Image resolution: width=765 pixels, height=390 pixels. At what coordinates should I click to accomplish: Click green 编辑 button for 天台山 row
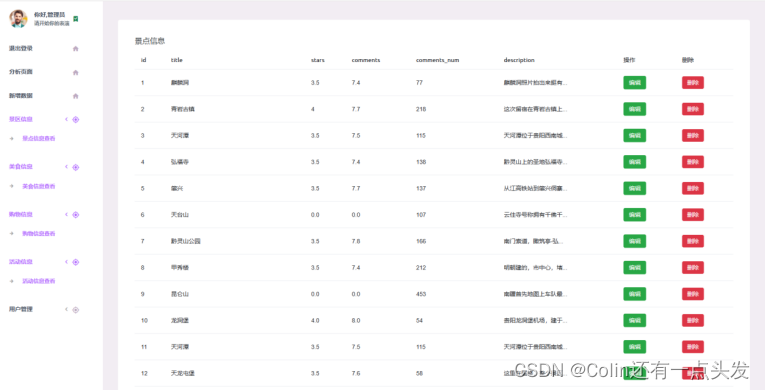coord(634,215)
